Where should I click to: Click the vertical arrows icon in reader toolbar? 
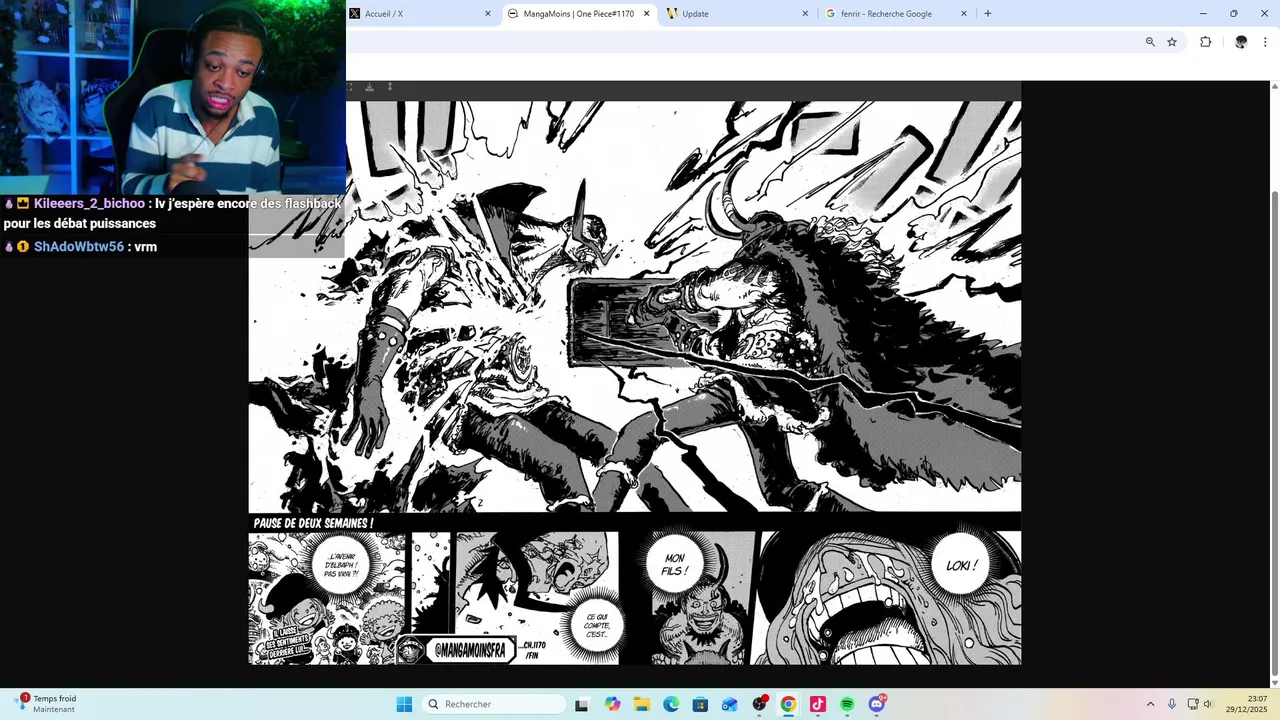390,87
